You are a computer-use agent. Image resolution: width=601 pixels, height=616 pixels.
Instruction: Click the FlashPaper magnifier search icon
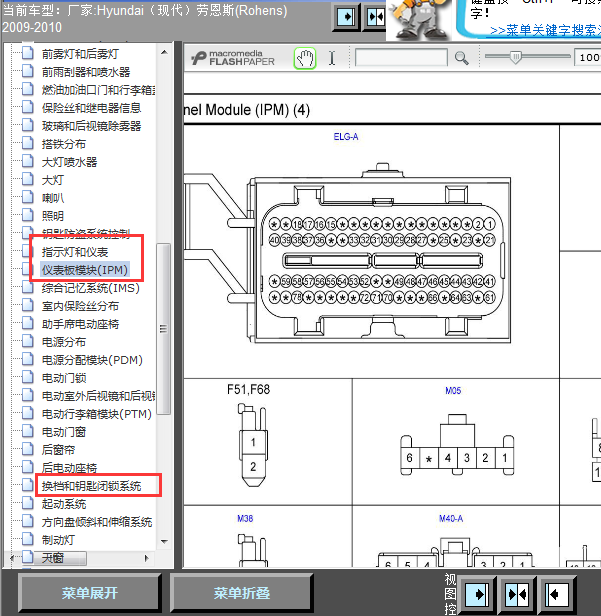461,58
